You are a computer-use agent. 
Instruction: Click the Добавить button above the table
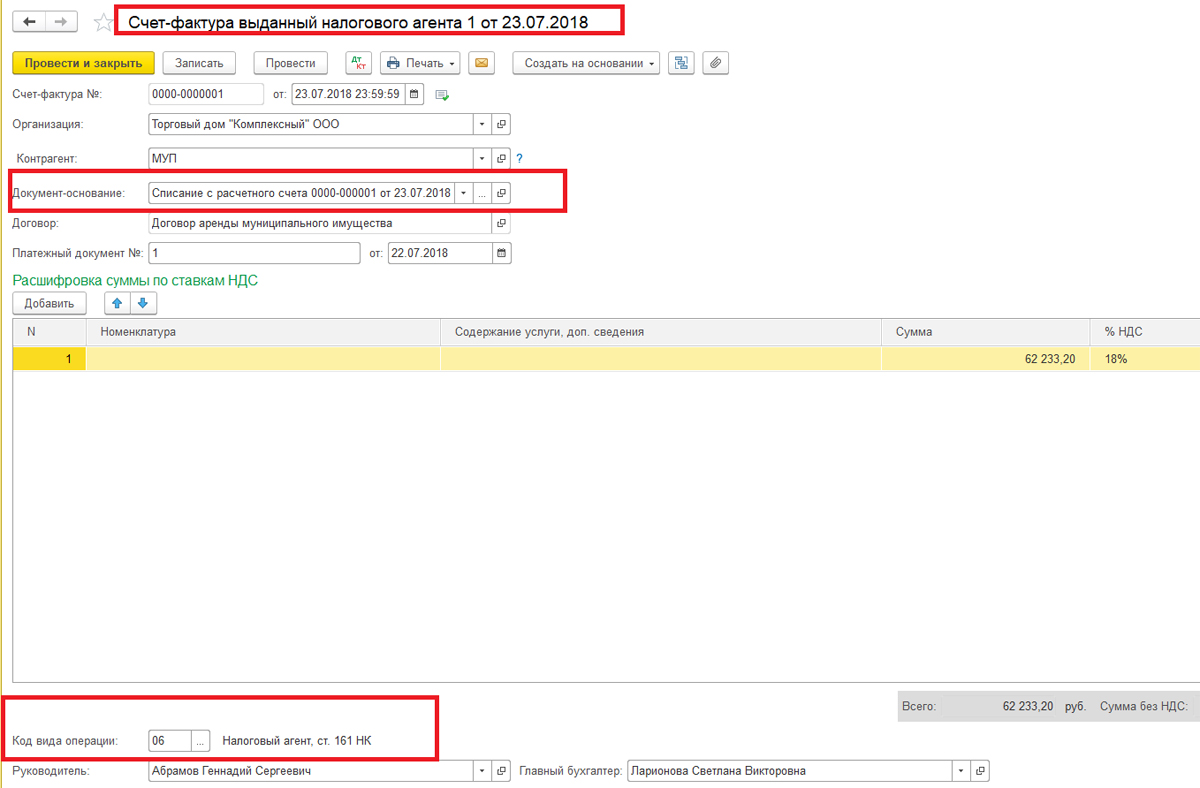(x=49, y=303)
